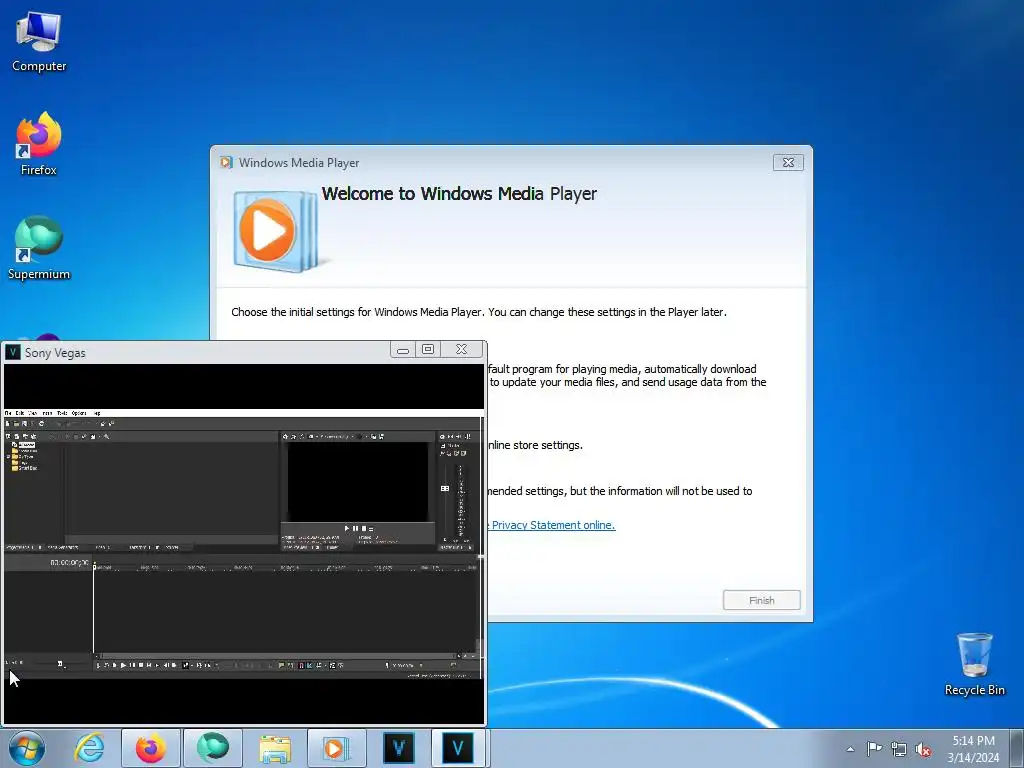The width and height of the screenshot is (1024, 768).
Task: Open the Edit menu in Sony Vegas
Action: (x=20, y=413)
